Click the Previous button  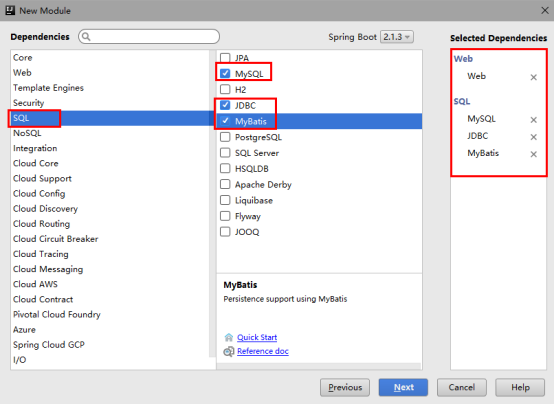tap(345, 387)
